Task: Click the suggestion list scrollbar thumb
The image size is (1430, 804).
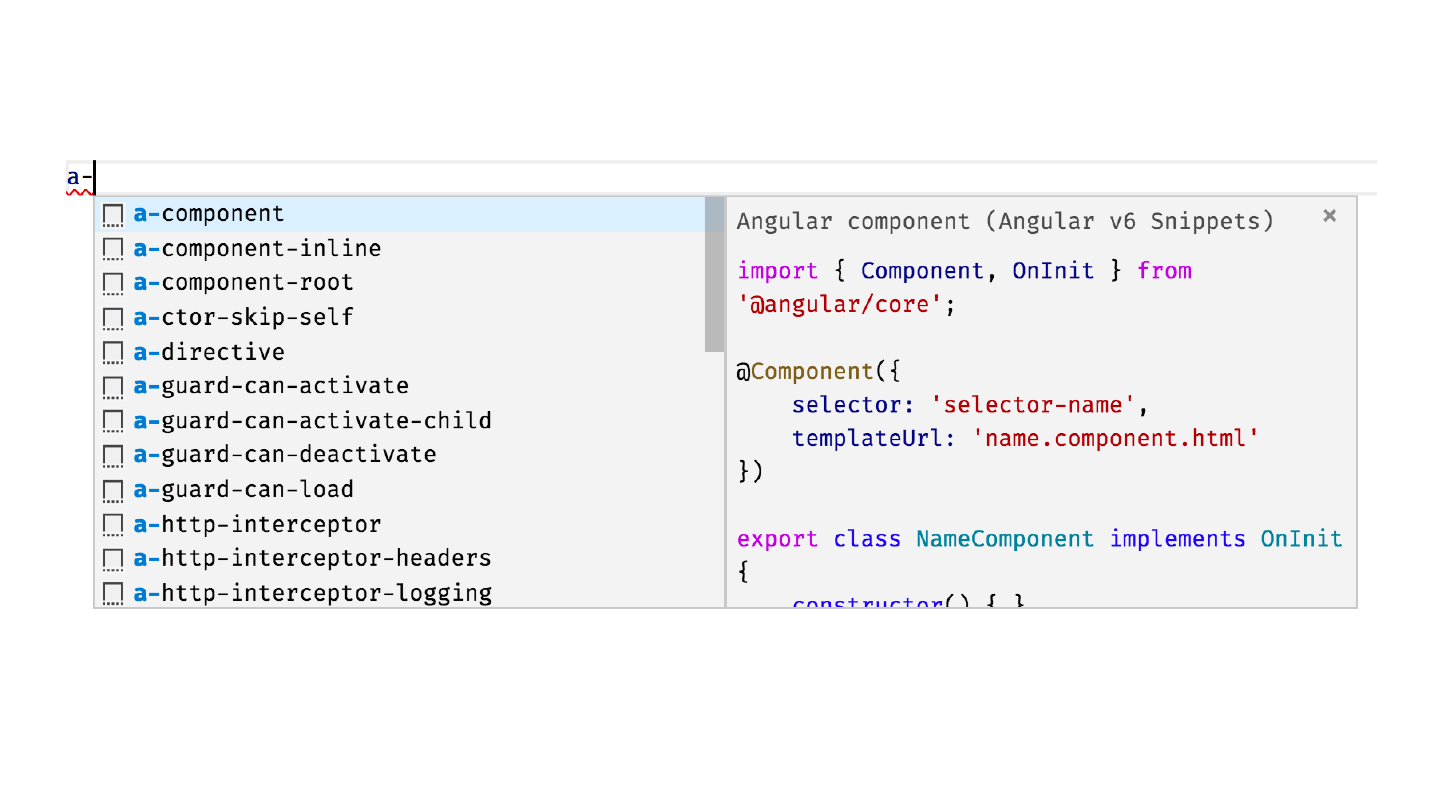Action: (714, 274)
